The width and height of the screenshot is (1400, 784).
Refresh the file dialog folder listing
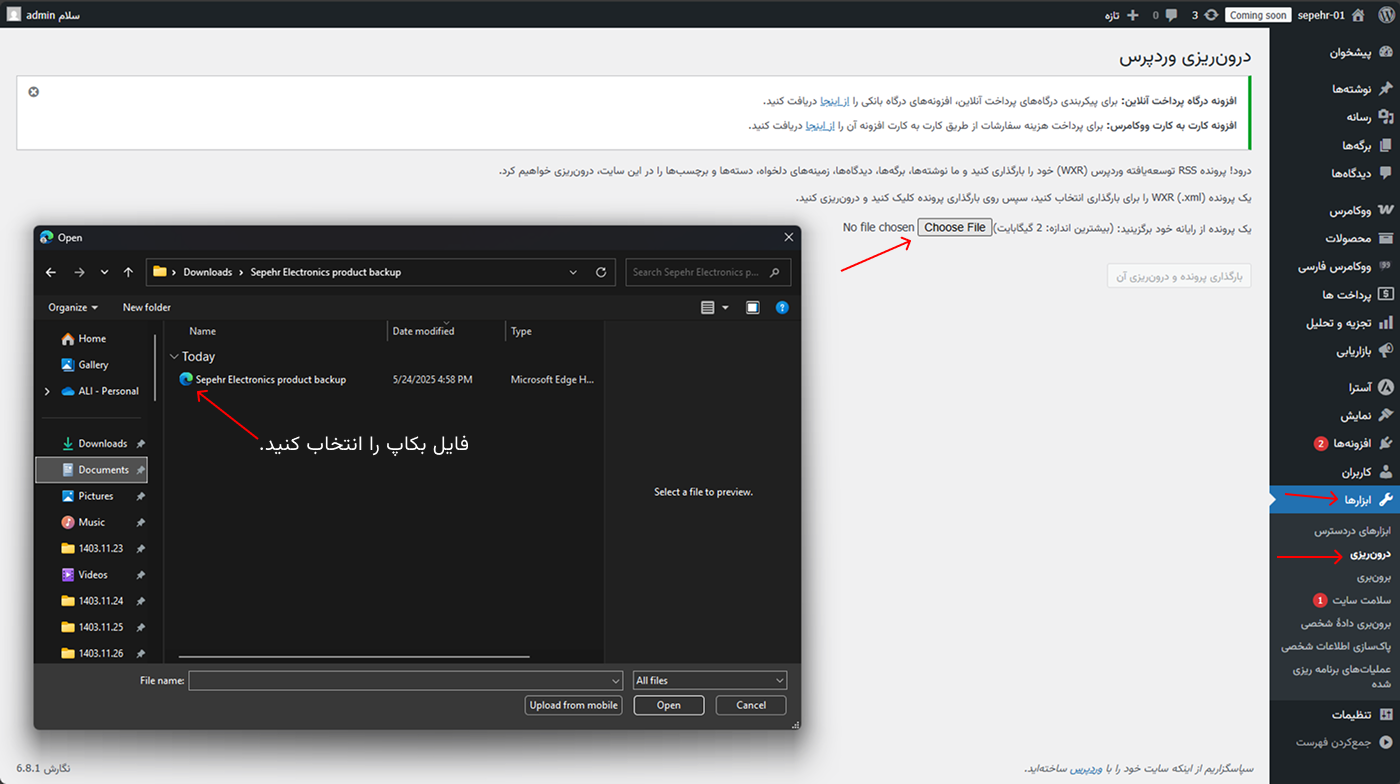[x=601, y=272]
